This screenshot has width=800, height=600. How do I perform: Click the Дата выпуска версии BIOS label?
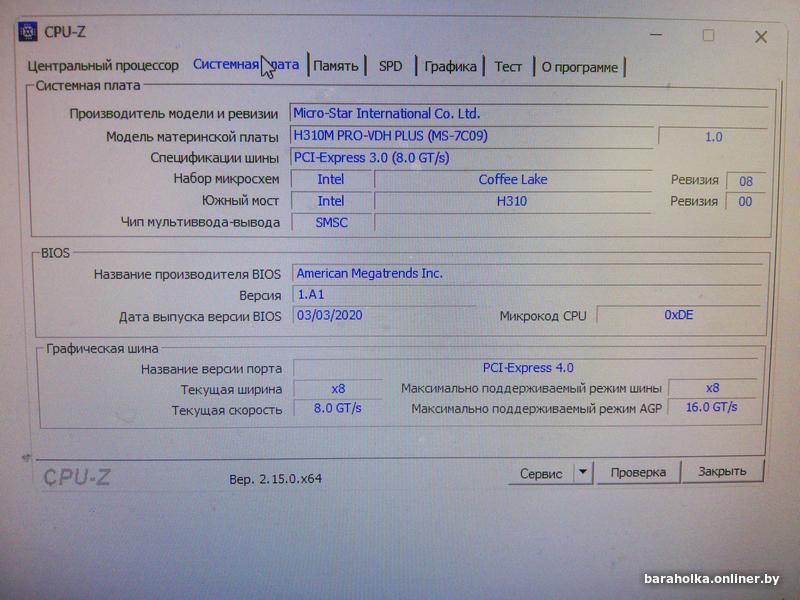[200, 317]
